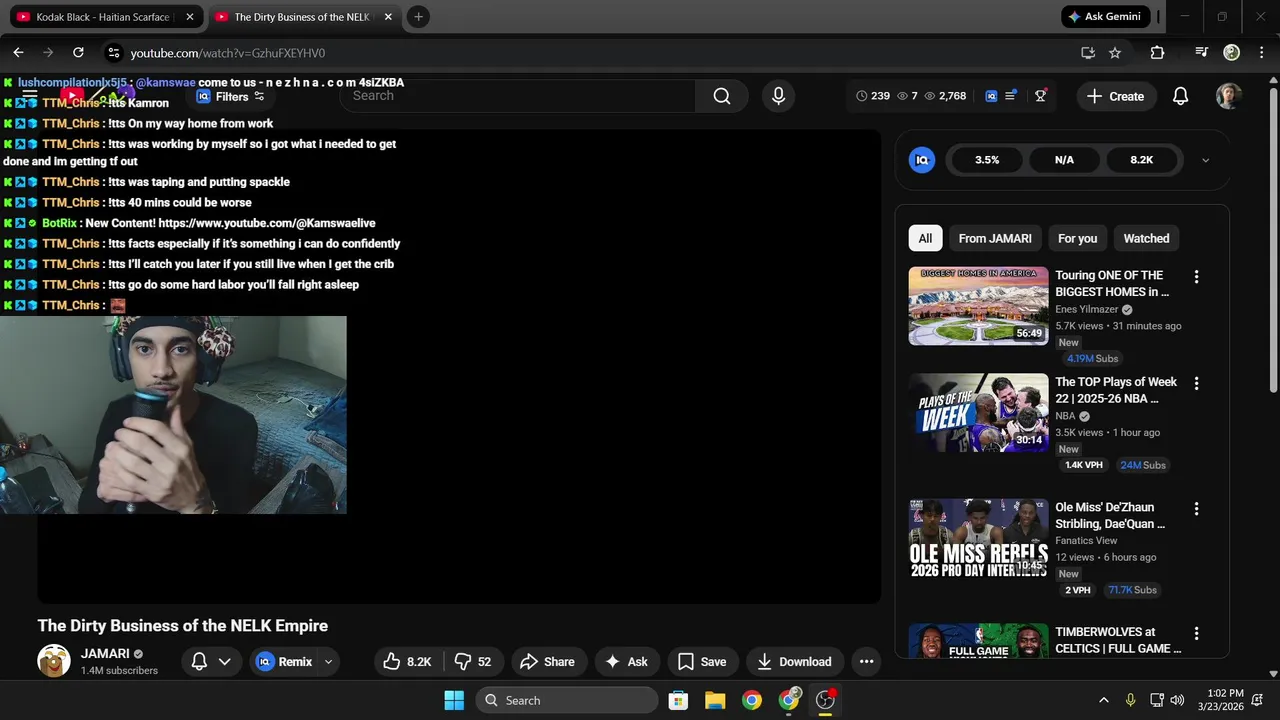Expand the vidIQ score panel chevron
1280x720 pixels.
[1205, 160]
